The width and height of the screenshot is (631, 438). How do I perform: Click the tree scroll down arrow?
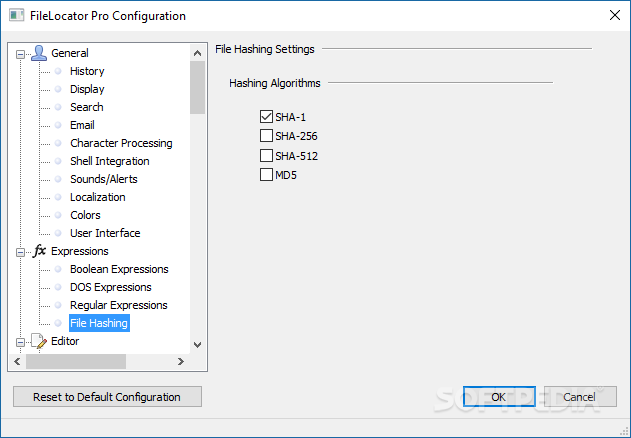197,345
